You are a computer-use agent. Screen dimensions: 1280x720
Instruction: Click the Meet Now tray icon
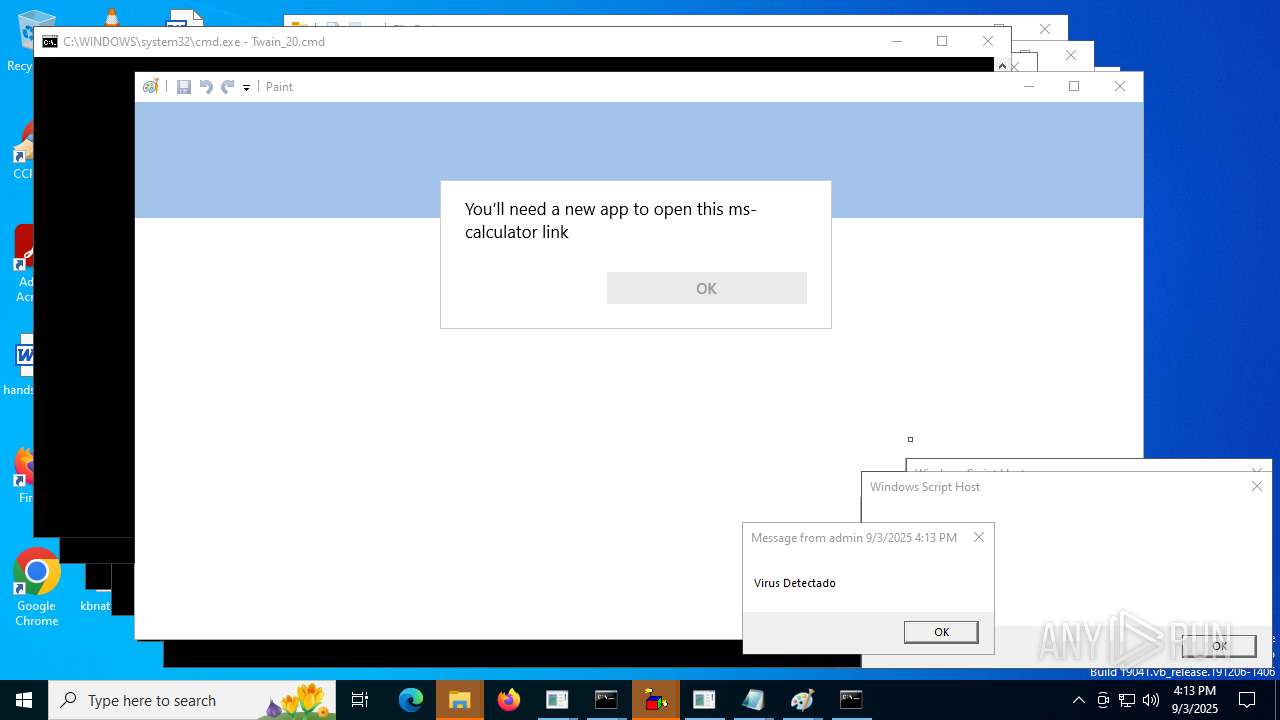[x=1103, y=700]
